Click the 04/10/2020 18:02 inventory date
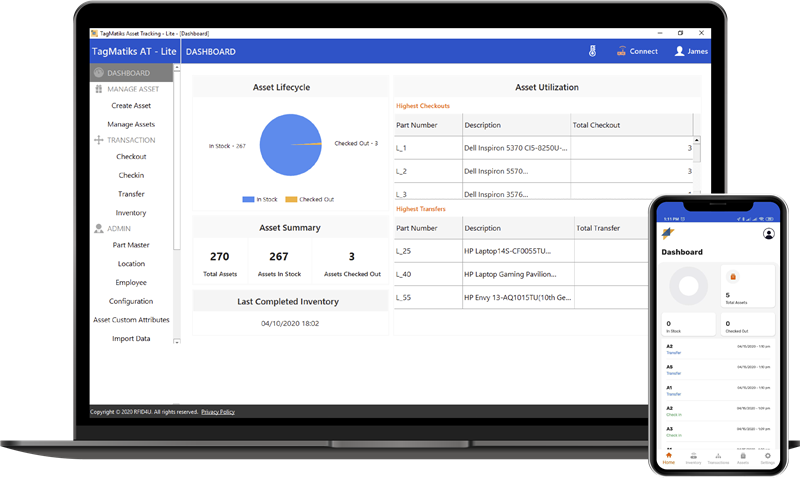This screenshot has width=800, height=478. pos(290,323)
